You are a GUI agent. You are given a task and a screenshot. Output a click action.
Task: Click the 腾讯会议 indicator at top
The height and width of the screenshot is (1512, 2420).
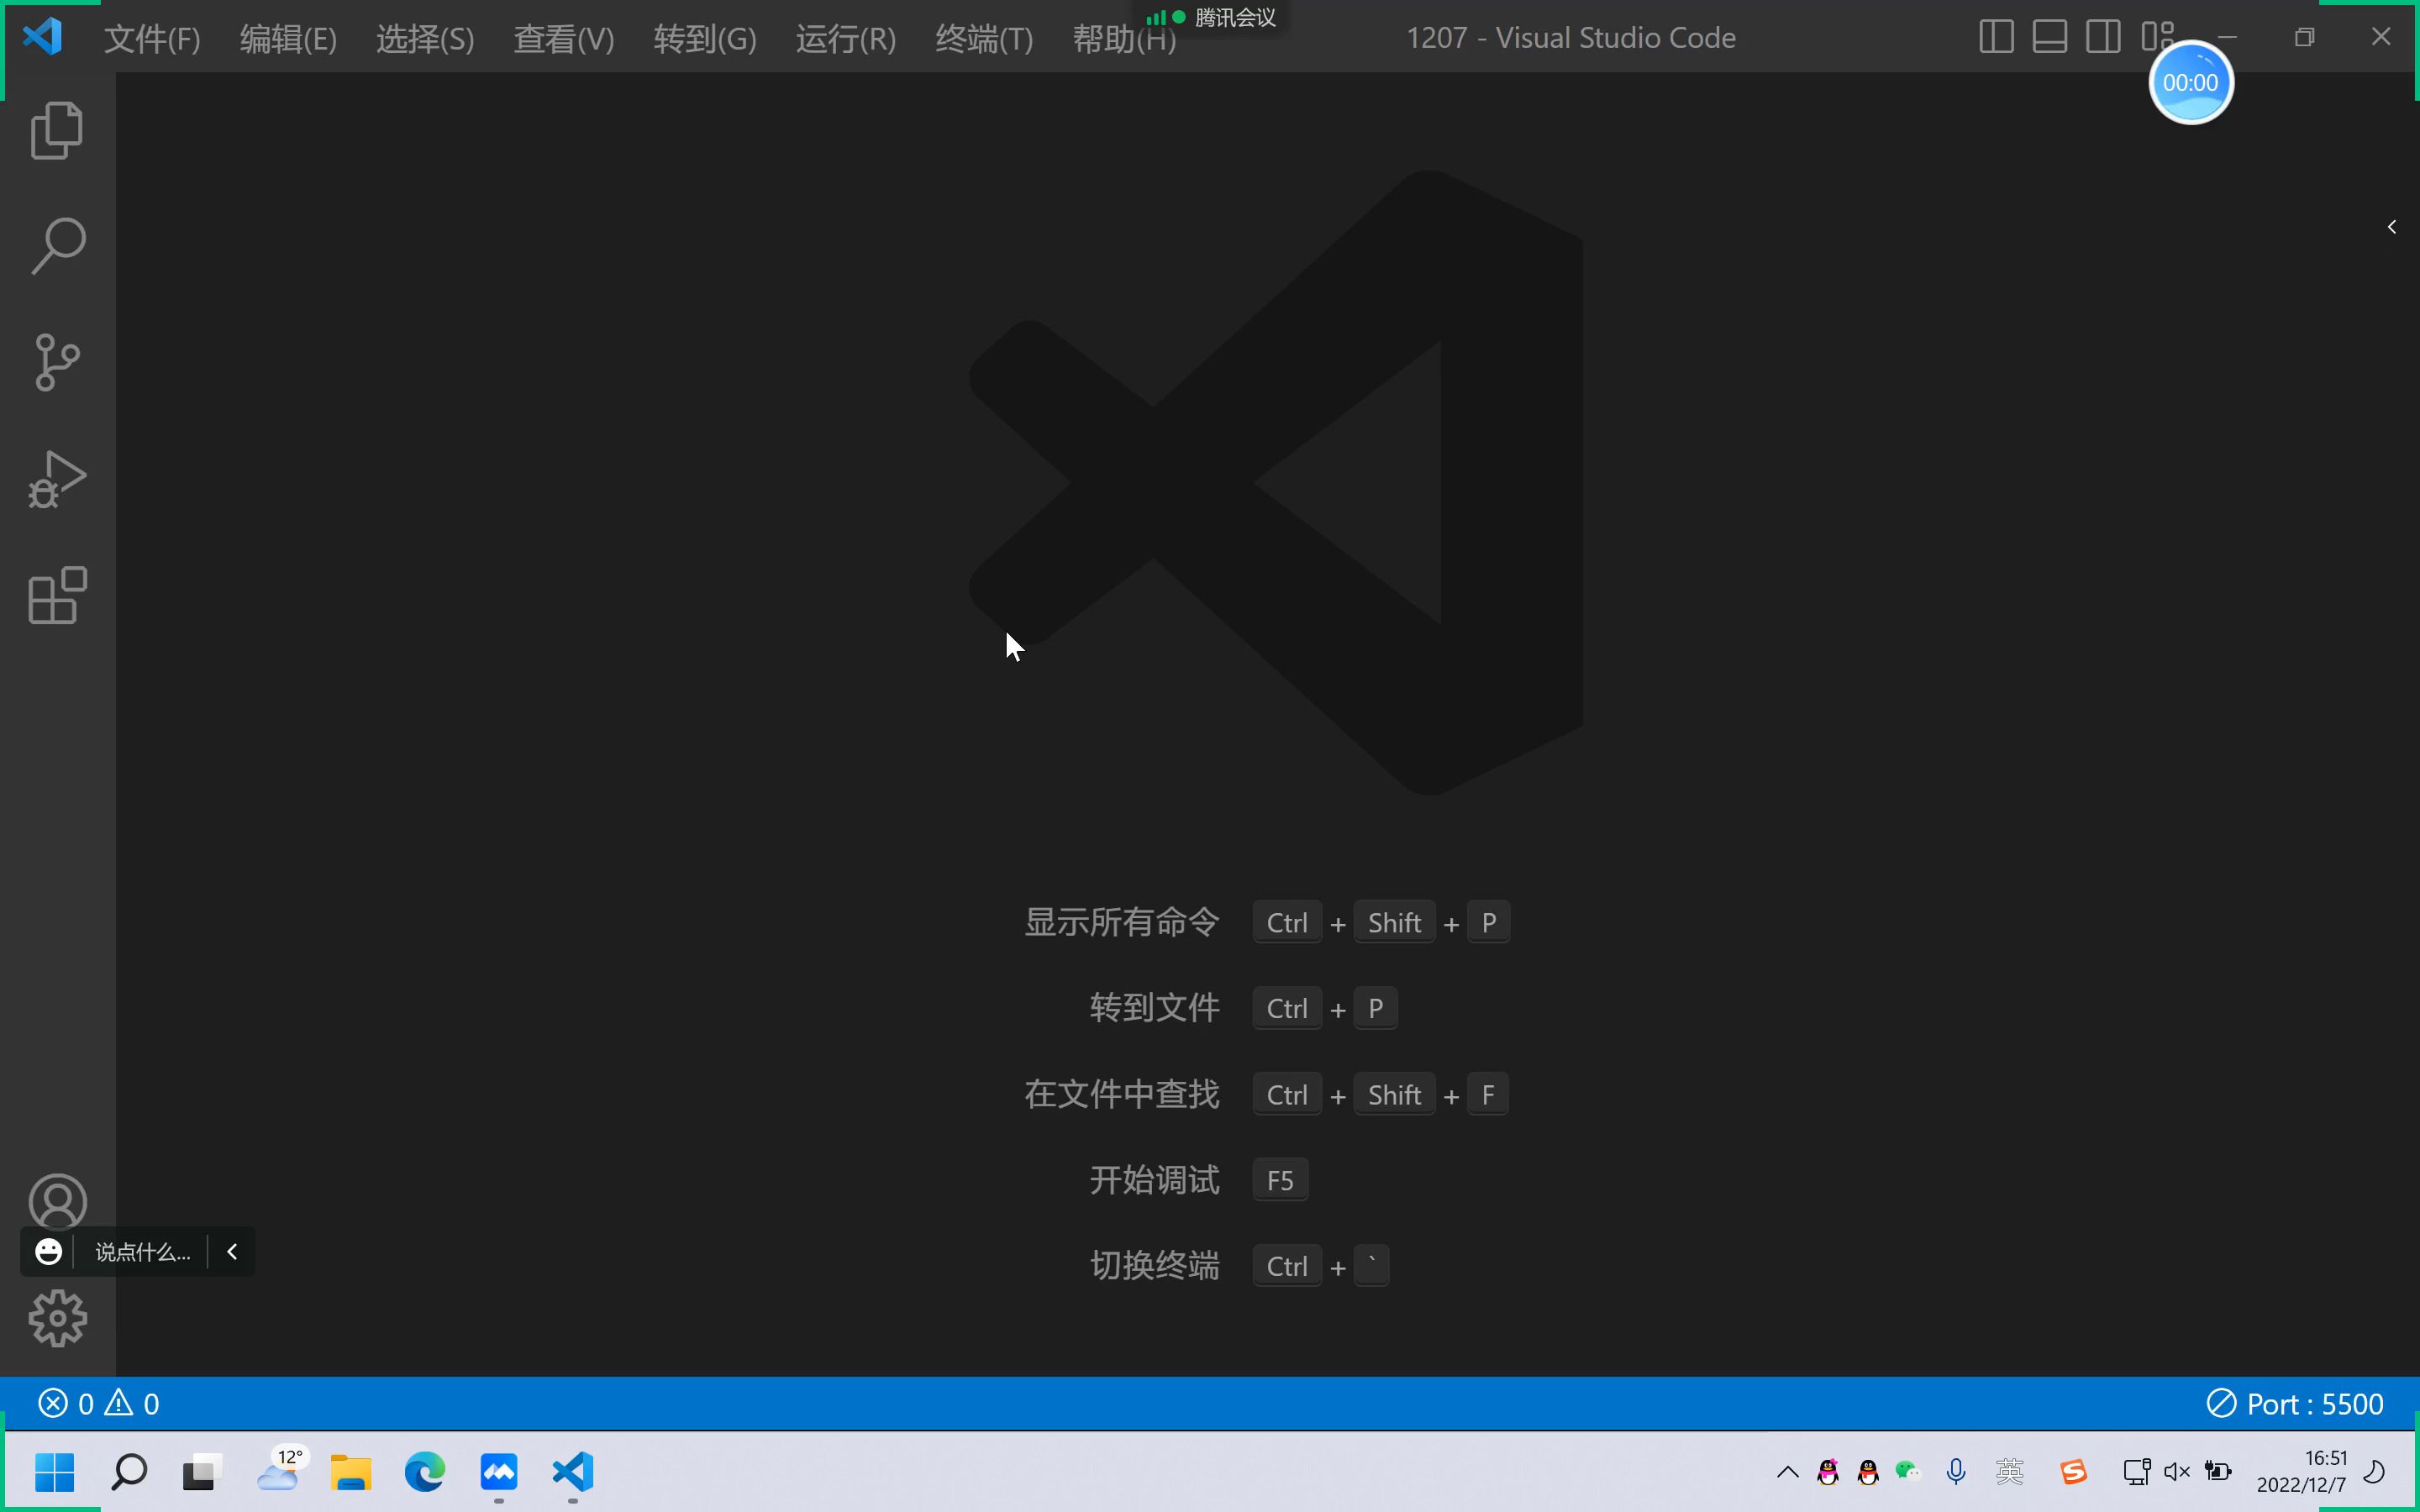(1211, 17)
